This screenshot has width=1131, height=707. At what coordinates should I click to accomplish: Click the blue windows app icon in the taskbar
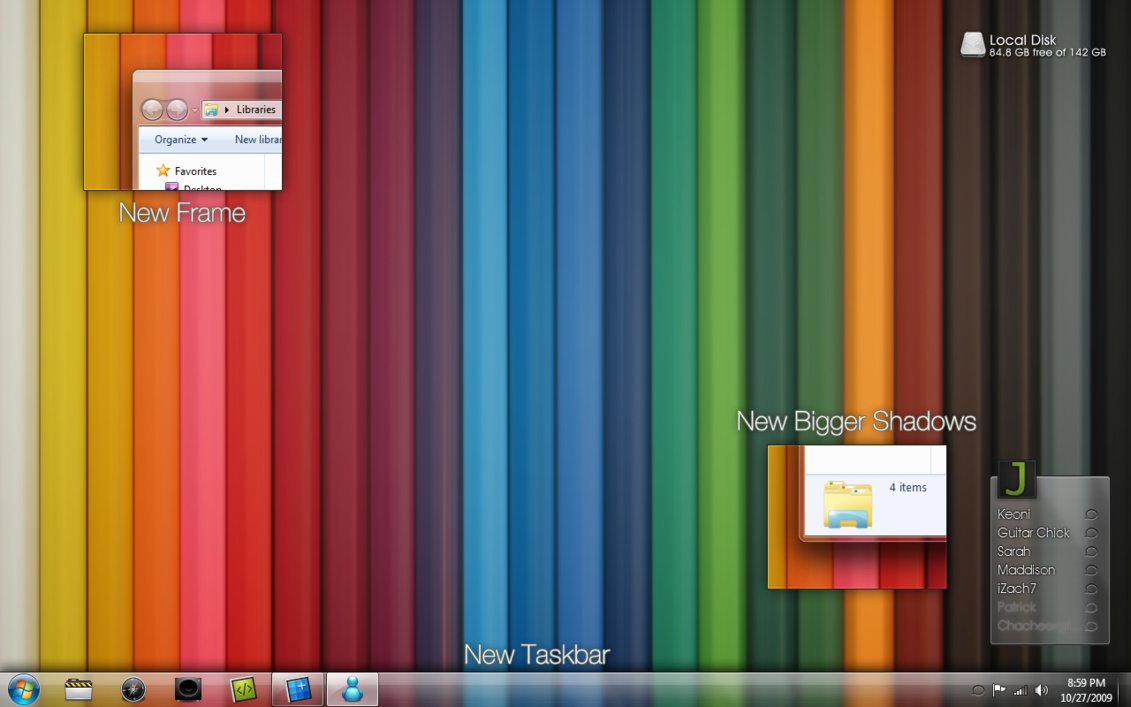coord(297,689)
